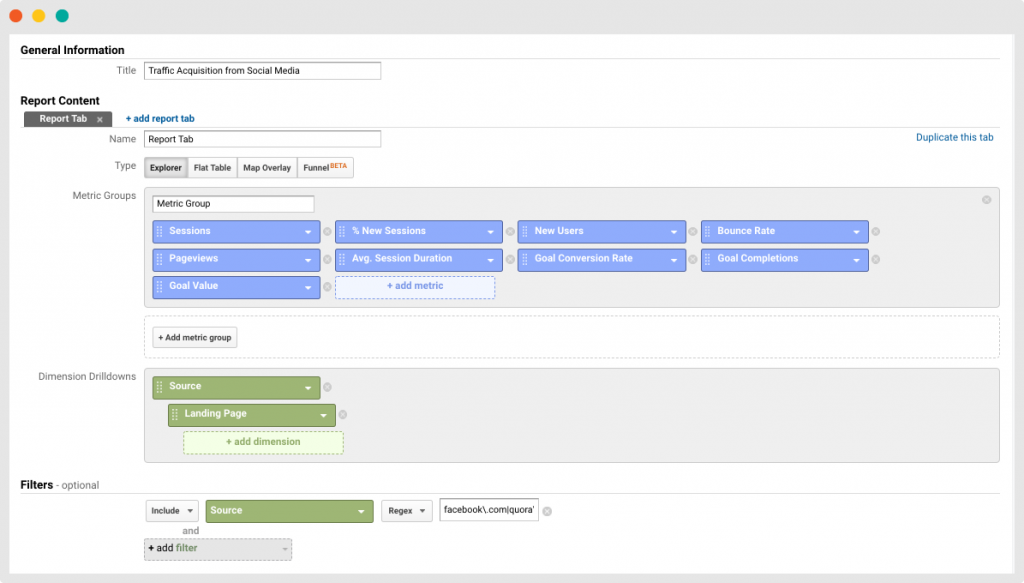Select the Funnel BETA tab
1024x583 pixels.
[x=325, y=168]
